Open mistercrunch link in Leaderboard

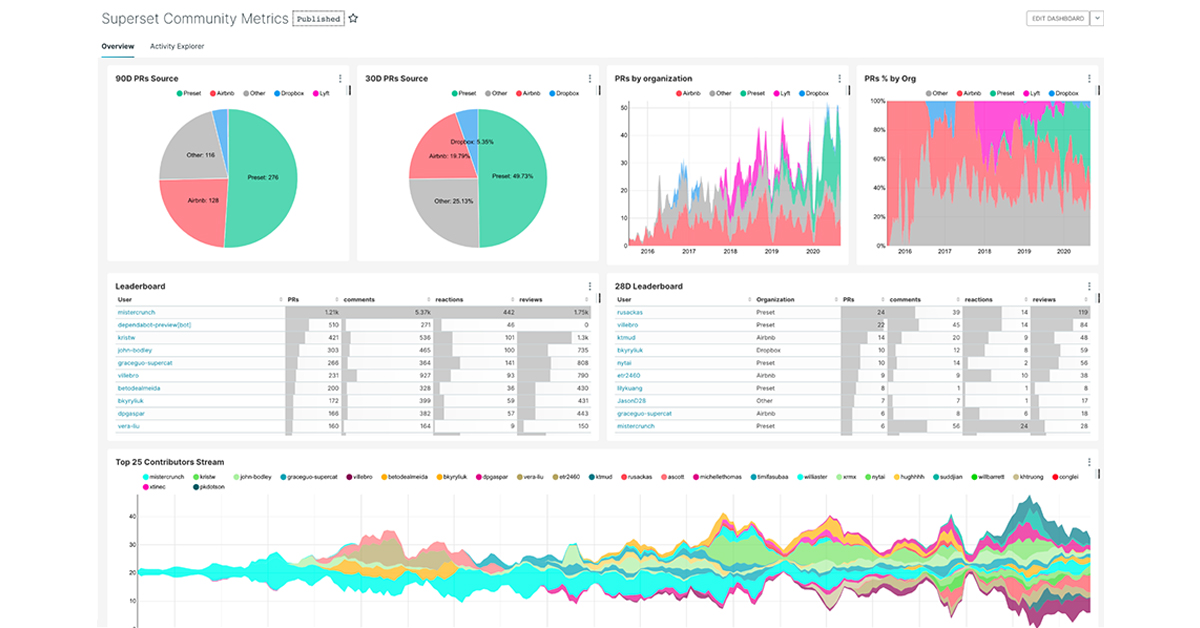(x=136, y=313)
